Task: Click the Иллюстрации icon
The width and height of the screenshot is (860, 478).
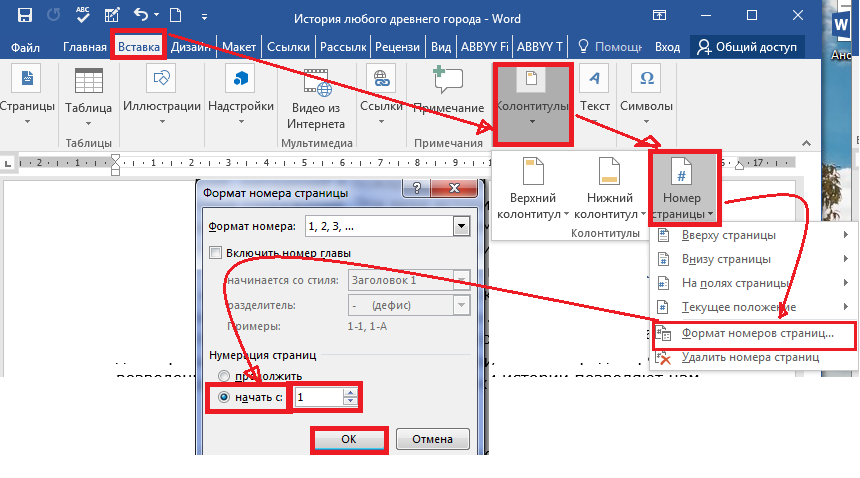Action: pyautogui.click(x=162, y=80)
